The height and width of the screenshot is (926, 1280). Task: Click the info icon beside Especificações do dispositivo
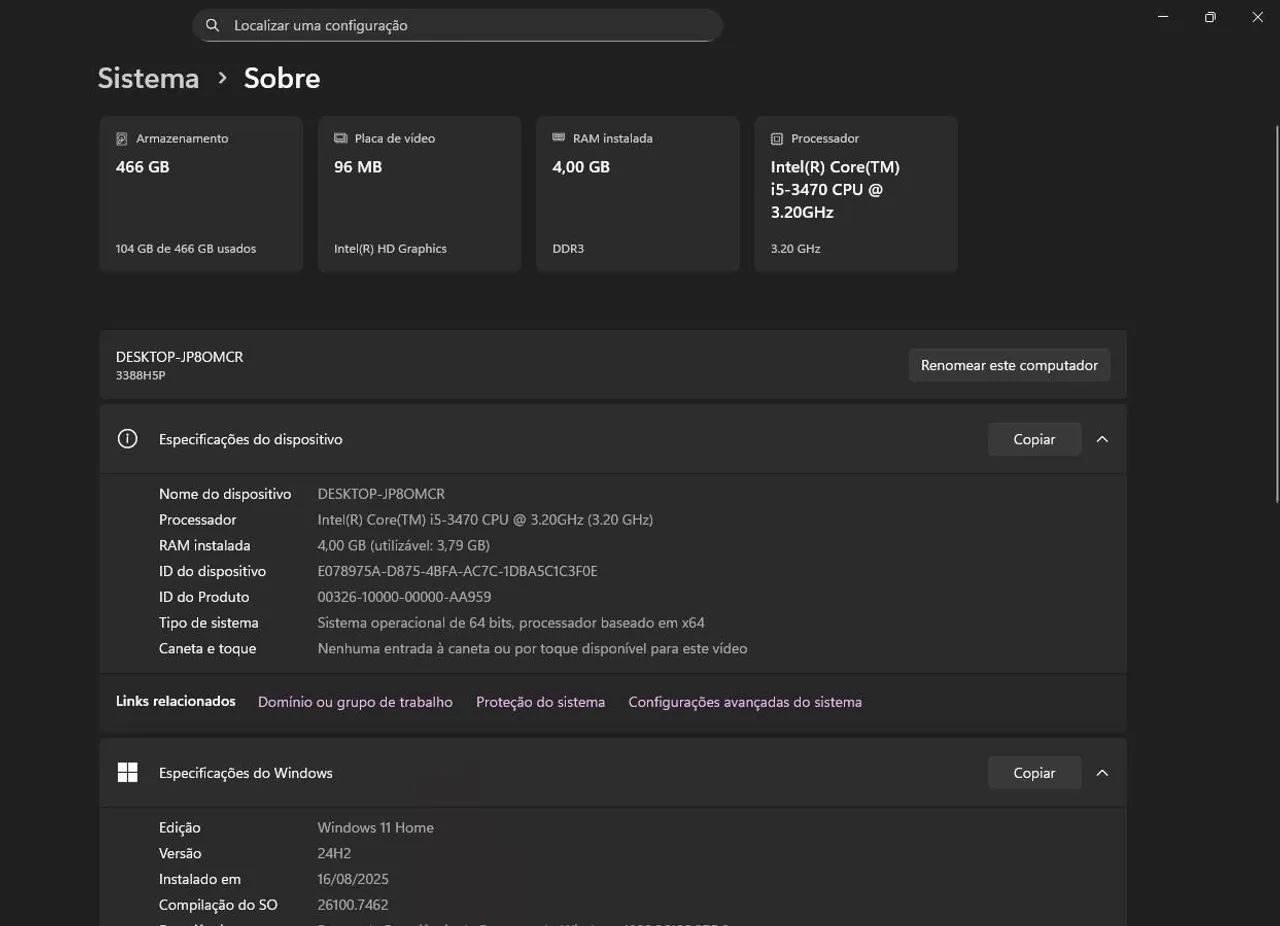(x=127, y=439)
